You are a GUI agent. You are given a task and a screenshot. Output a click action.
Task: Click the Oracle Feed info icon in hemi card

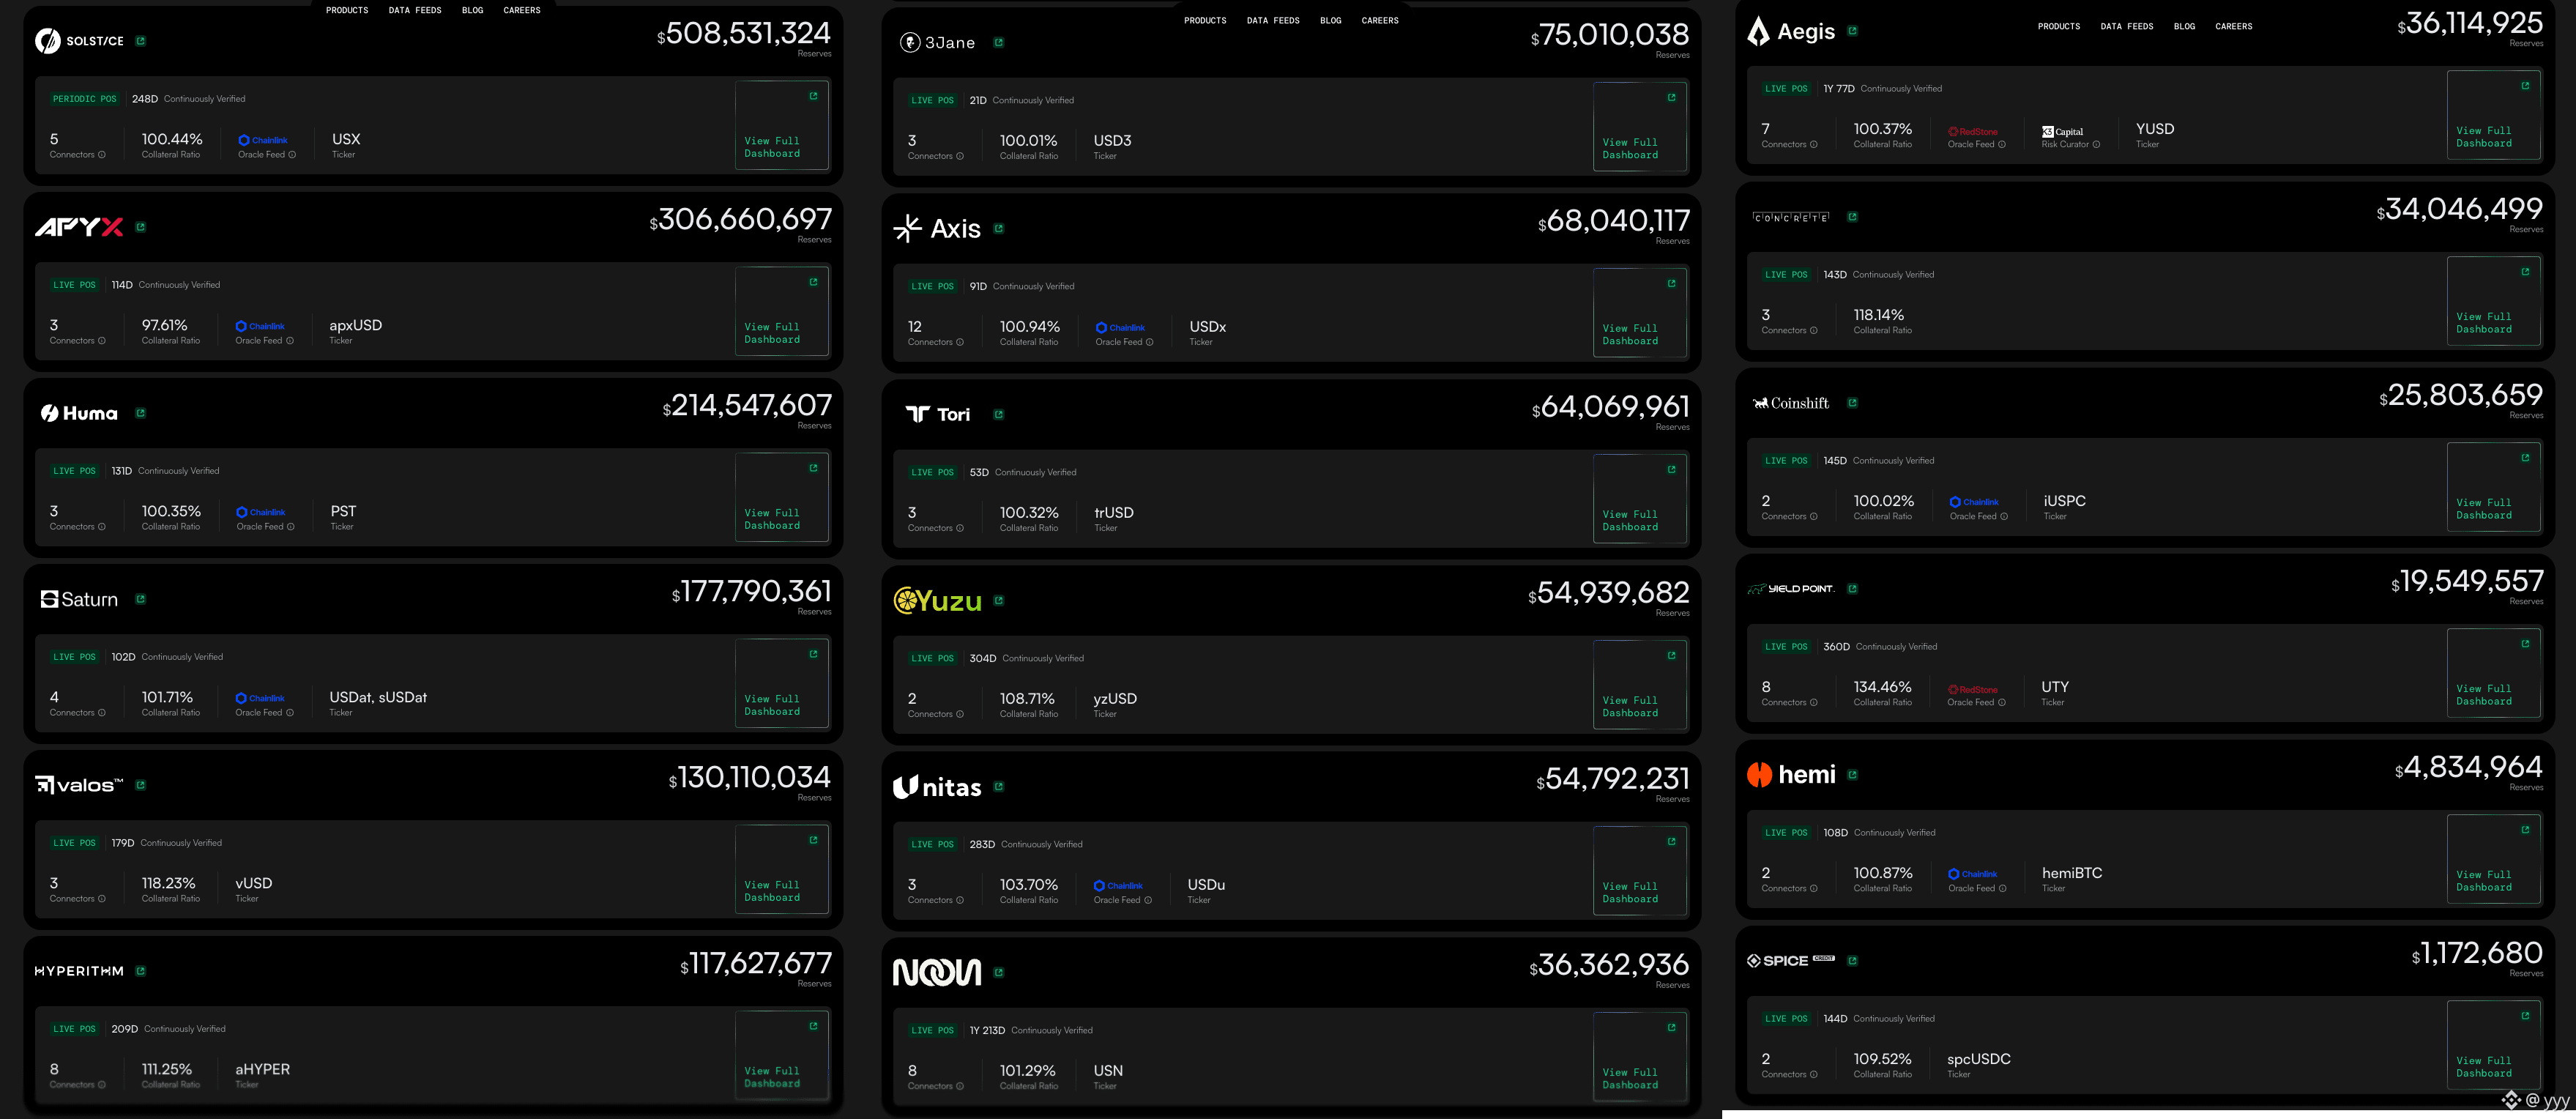pyautogui.click(x=2002, y=889)
